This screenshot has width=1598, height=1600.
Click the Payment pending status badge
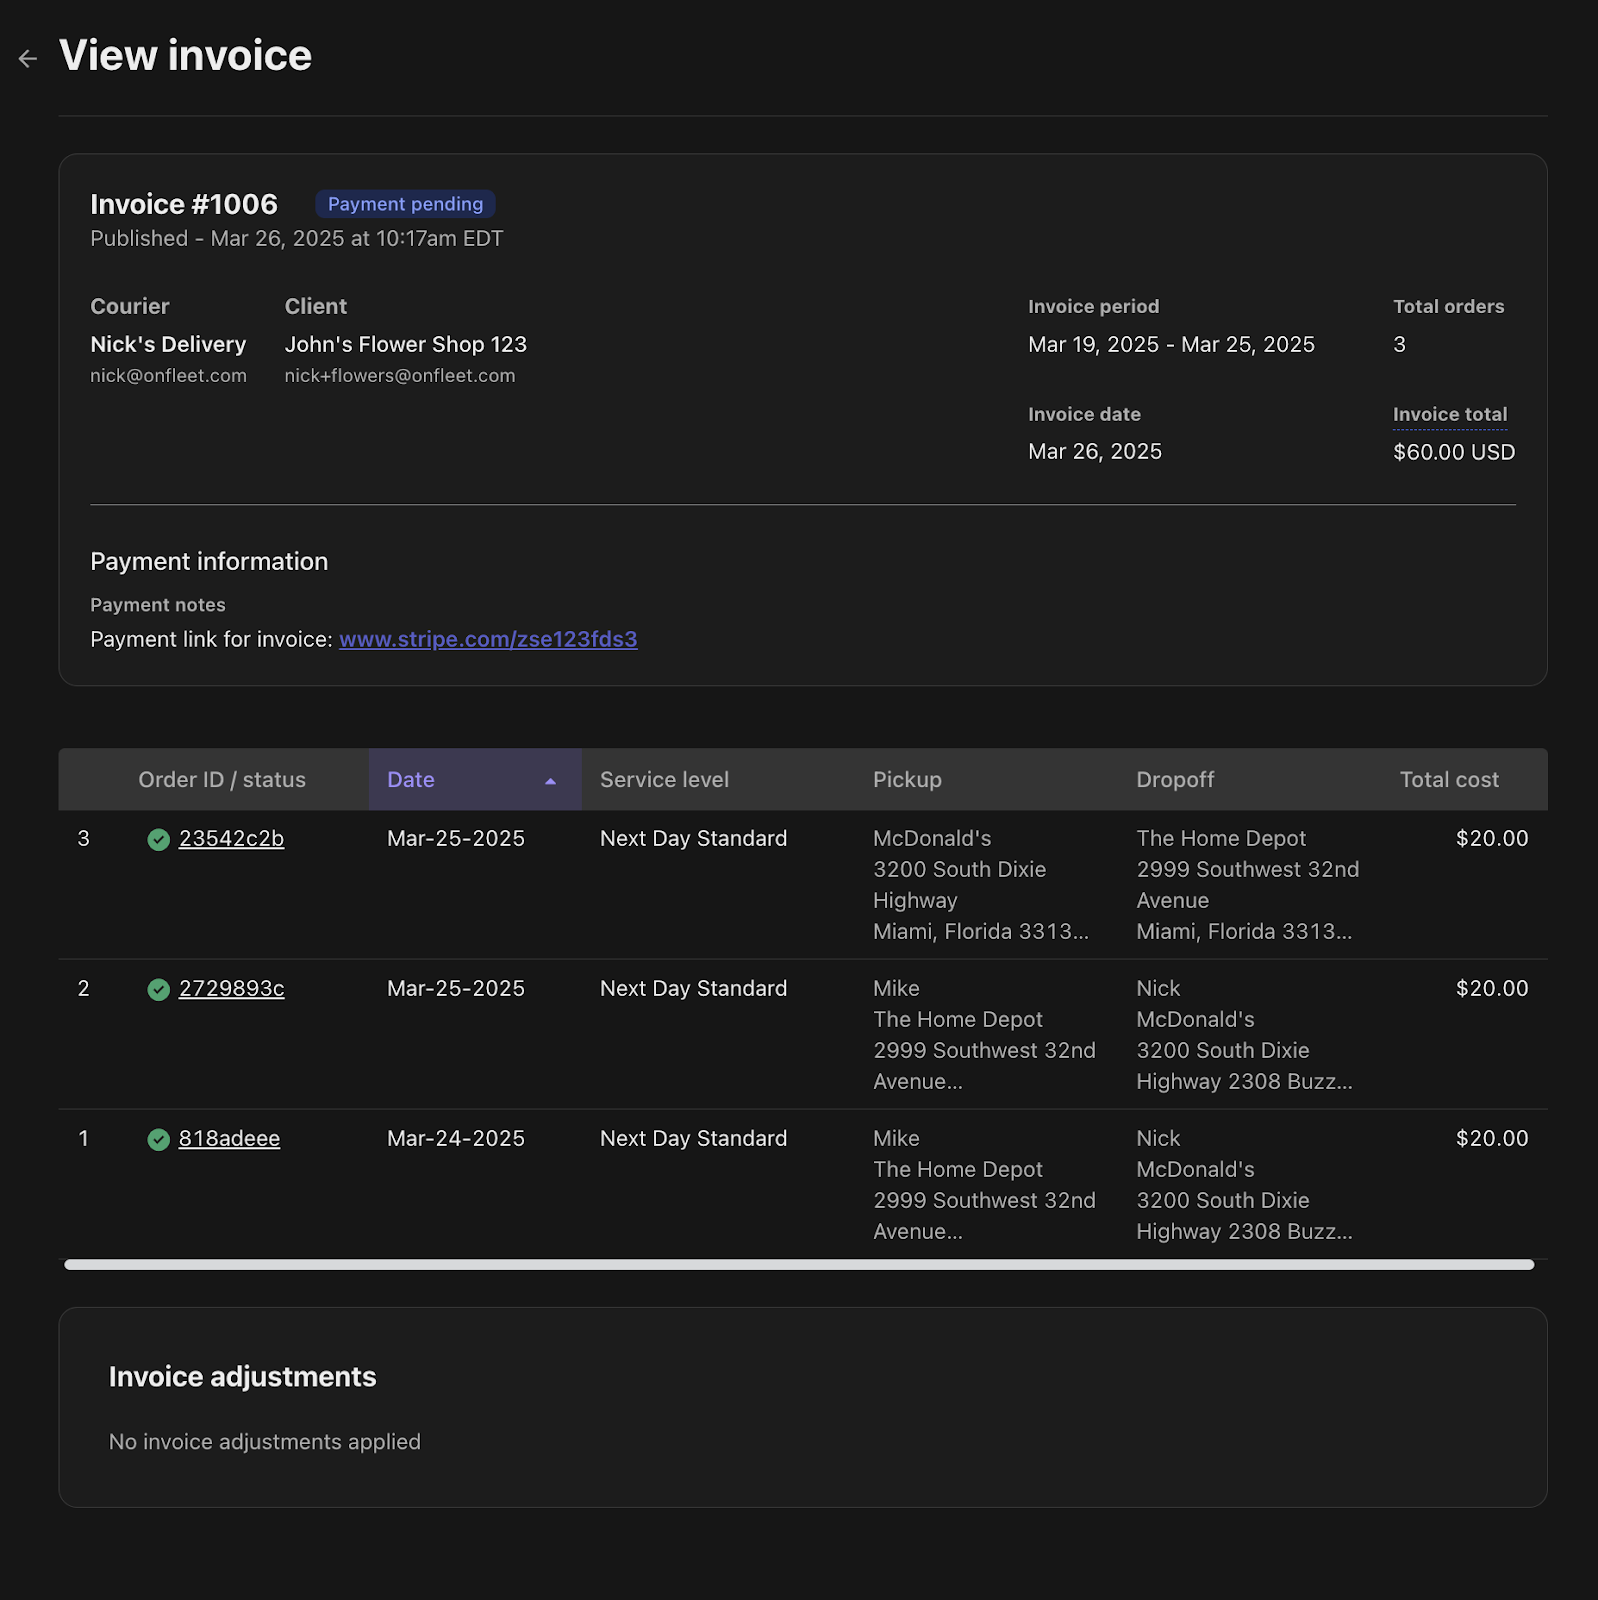[405, 204]
